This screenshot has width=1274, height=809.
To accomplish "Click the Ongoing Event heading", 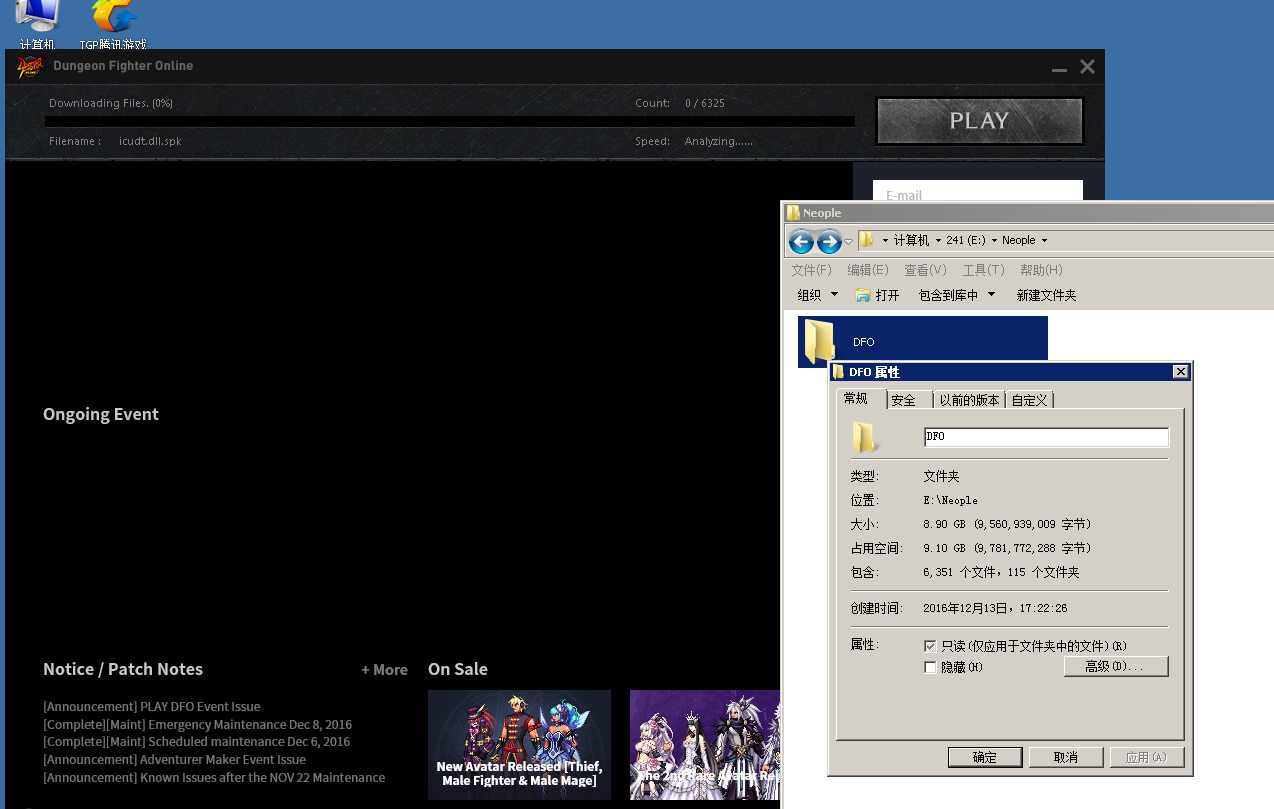I will coord(101,414).
